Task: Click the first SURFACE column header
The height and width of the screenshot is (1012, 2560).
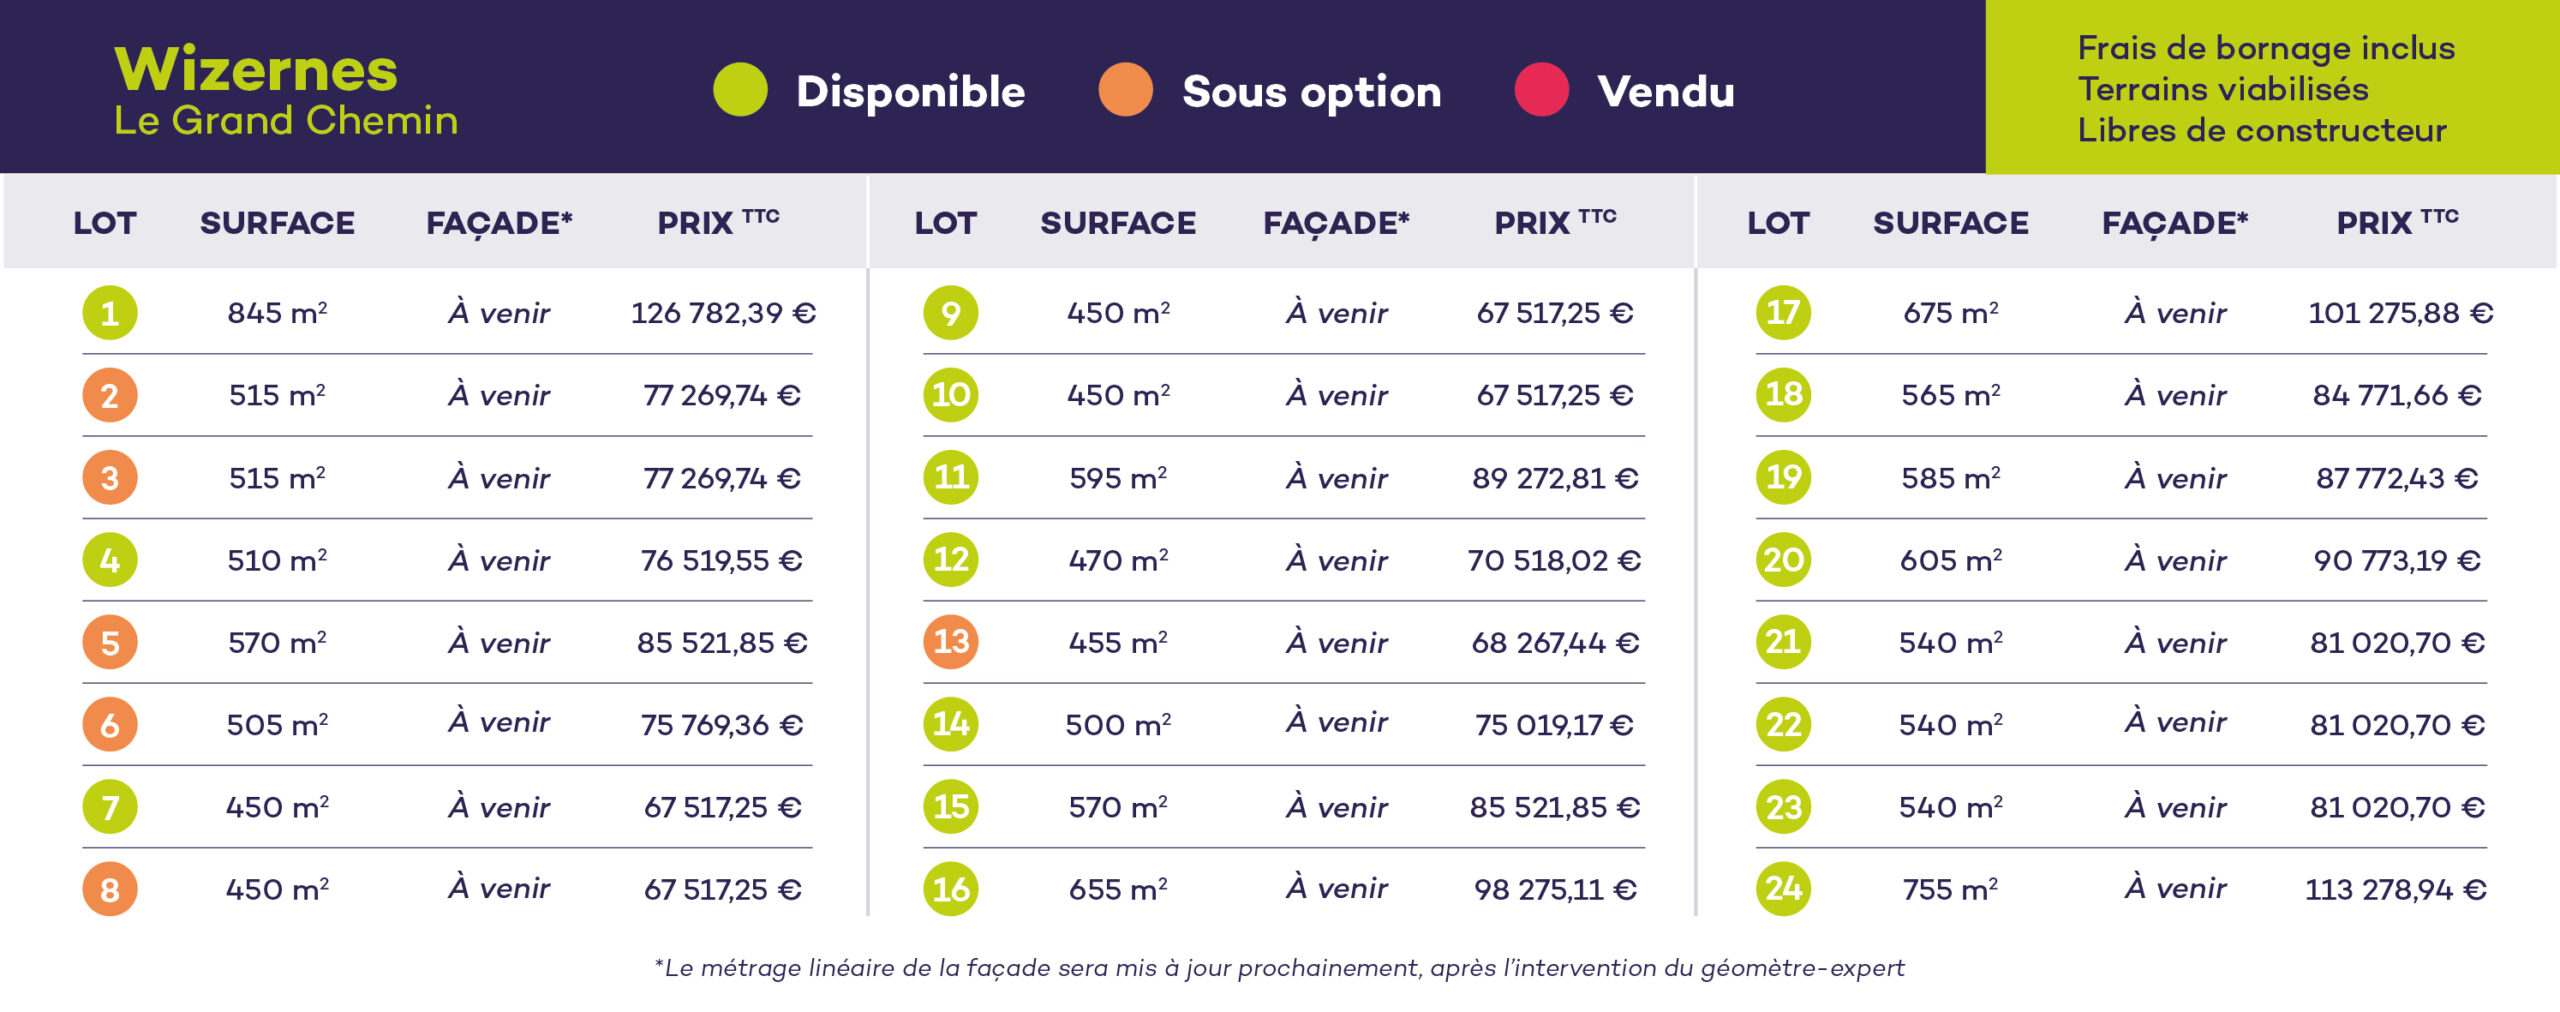Action: pos(277,223)
